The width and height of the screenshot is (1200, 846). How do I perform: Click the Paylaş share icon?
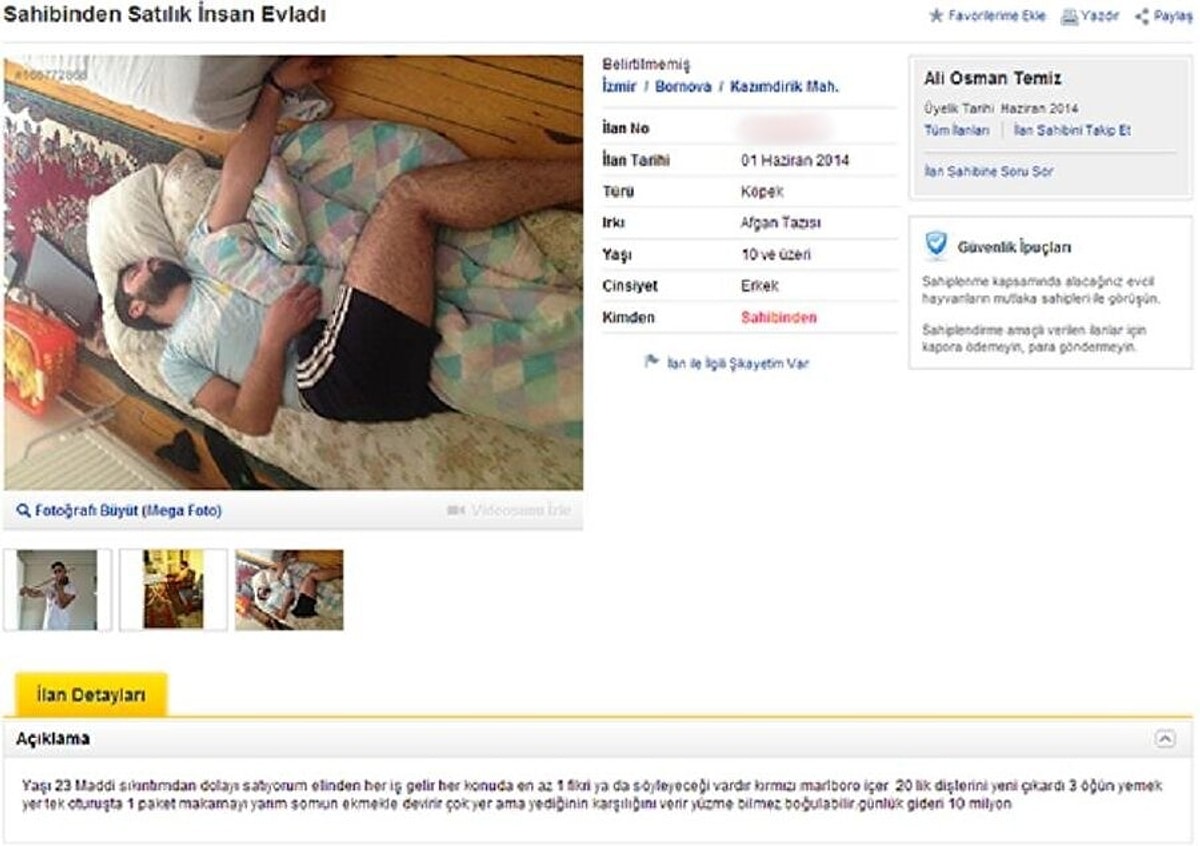click(1142, 16)
